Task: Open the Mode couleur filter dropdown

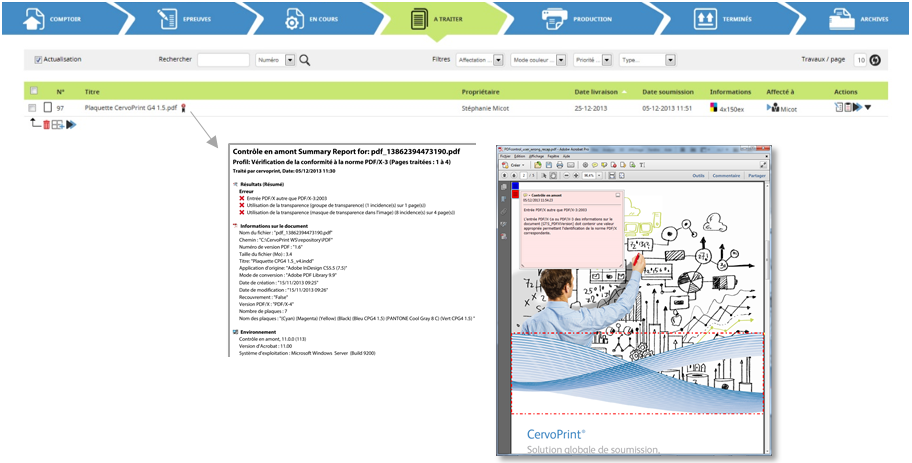Action: pyautogui.click(x=536, y=60)
